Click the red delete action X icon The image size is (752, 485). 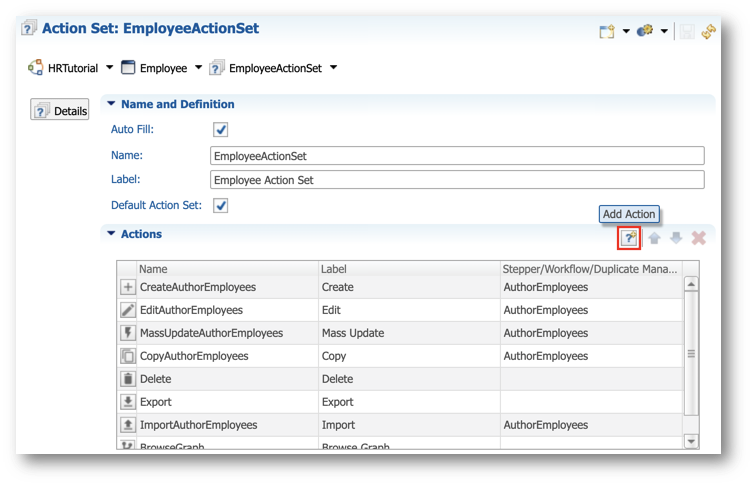click(699, 238)
